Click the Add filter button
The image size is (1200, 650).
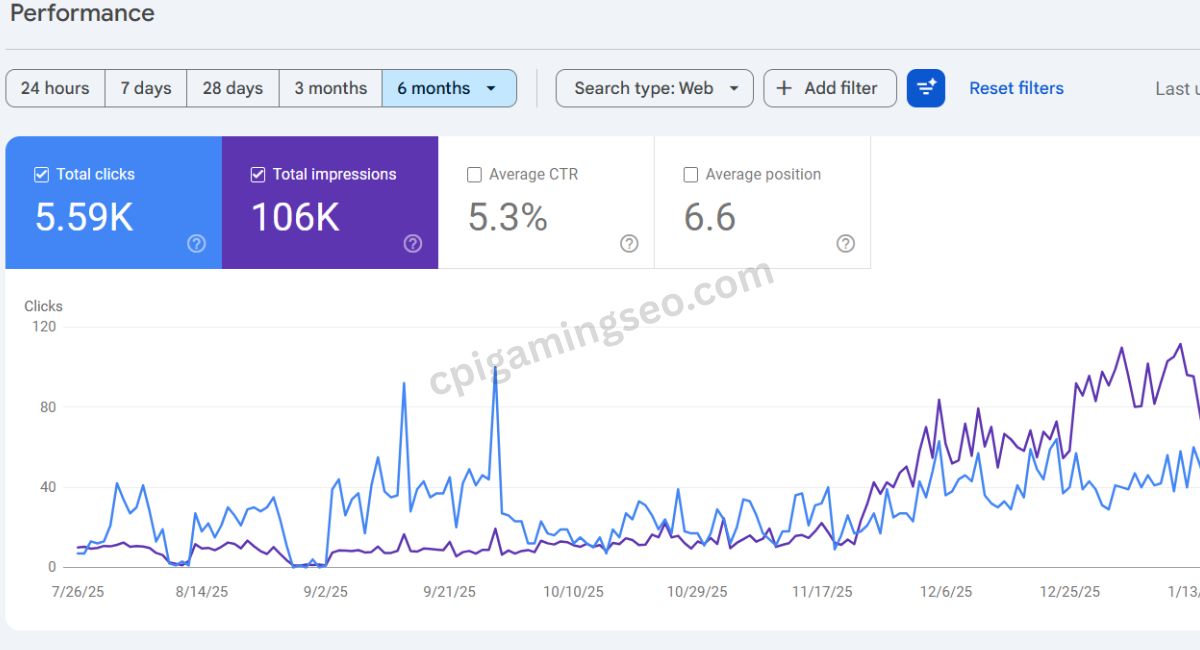829,88
